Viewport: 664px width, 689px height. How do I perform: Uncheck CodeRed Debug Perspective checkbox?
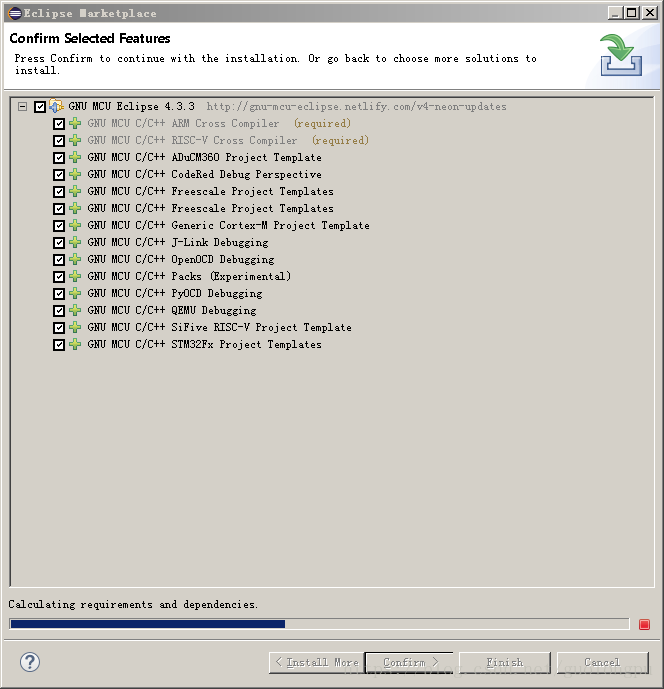click(x=59, y=175)
